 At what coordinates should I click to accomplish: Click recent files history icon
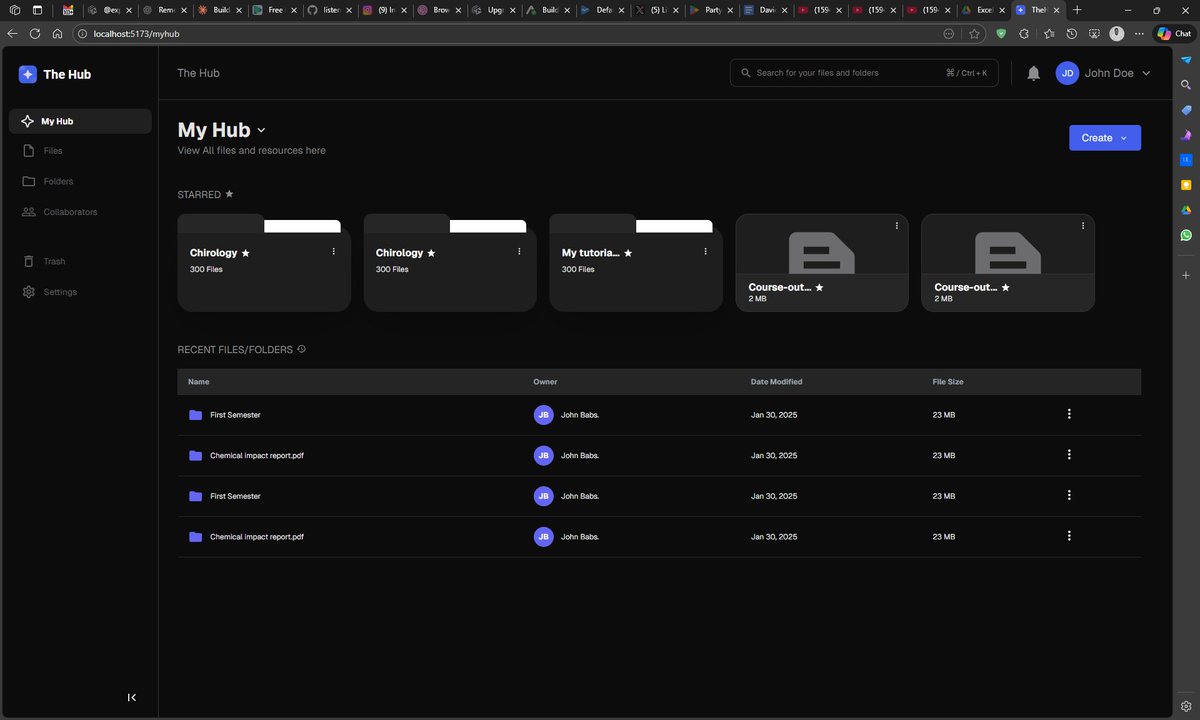pyautogui.click(x=302, y=349)
